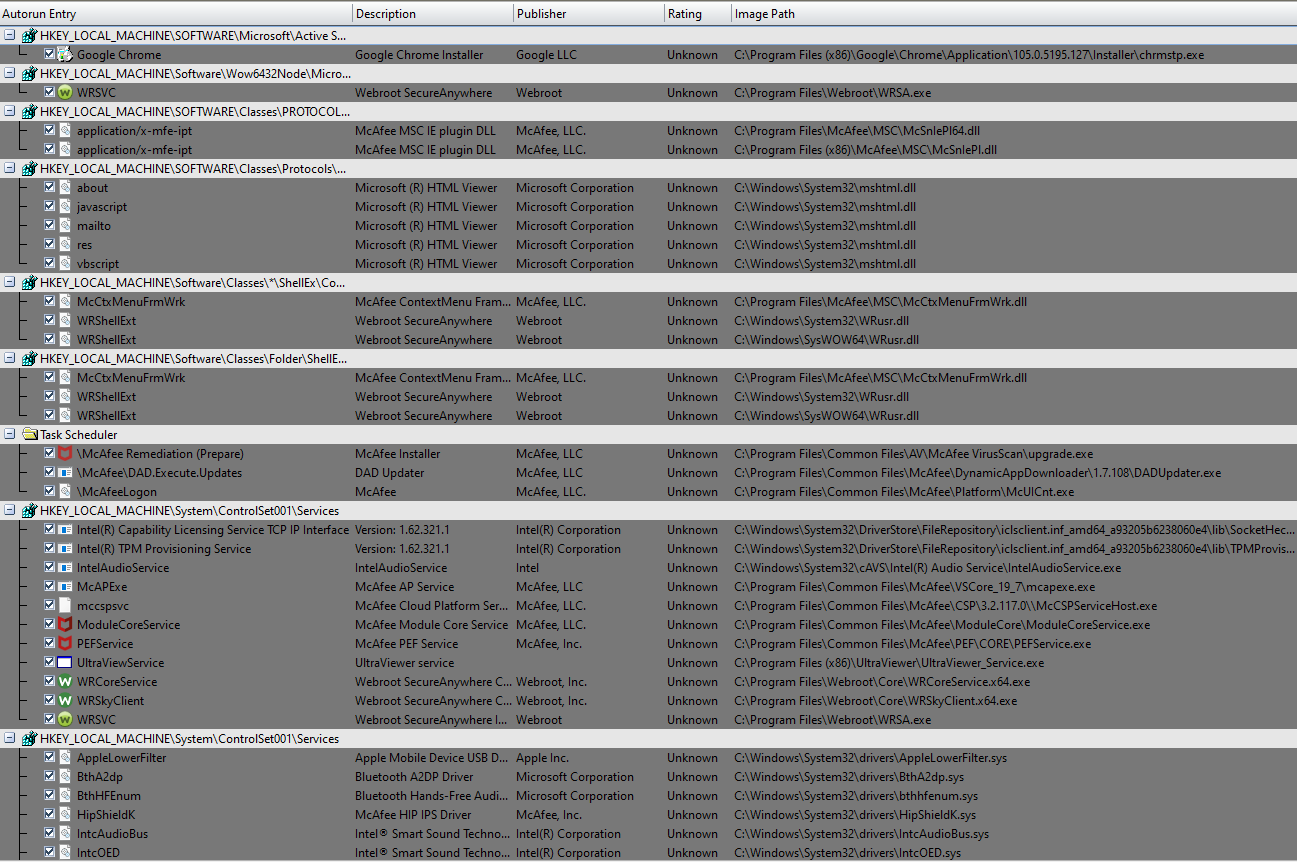Collapse the SOFTWARE\Classes\PROTOCOL group

point(9,111)
